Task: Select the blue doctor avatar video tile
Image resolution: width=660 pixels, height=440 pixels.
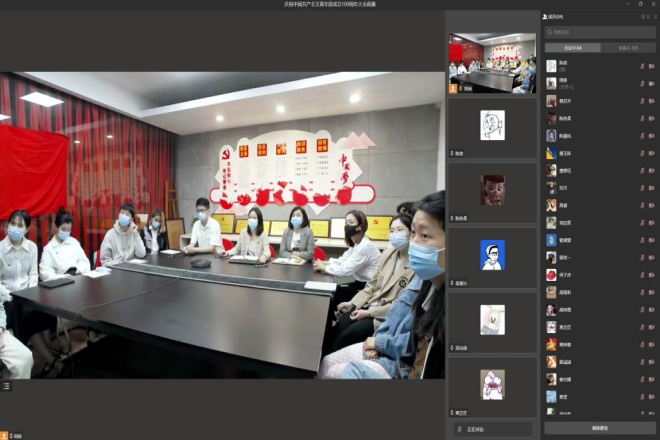Action: click(x=492, y=255)
